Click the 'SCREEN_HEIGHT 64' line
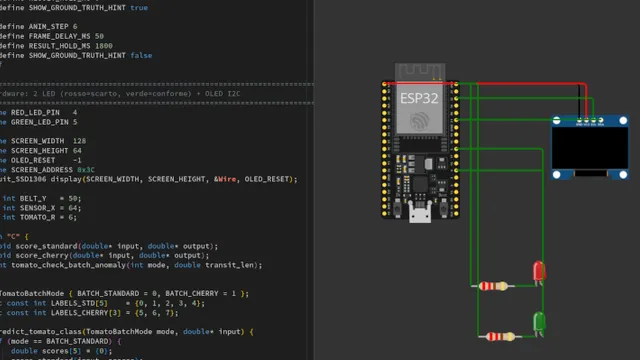 [41, 151]
